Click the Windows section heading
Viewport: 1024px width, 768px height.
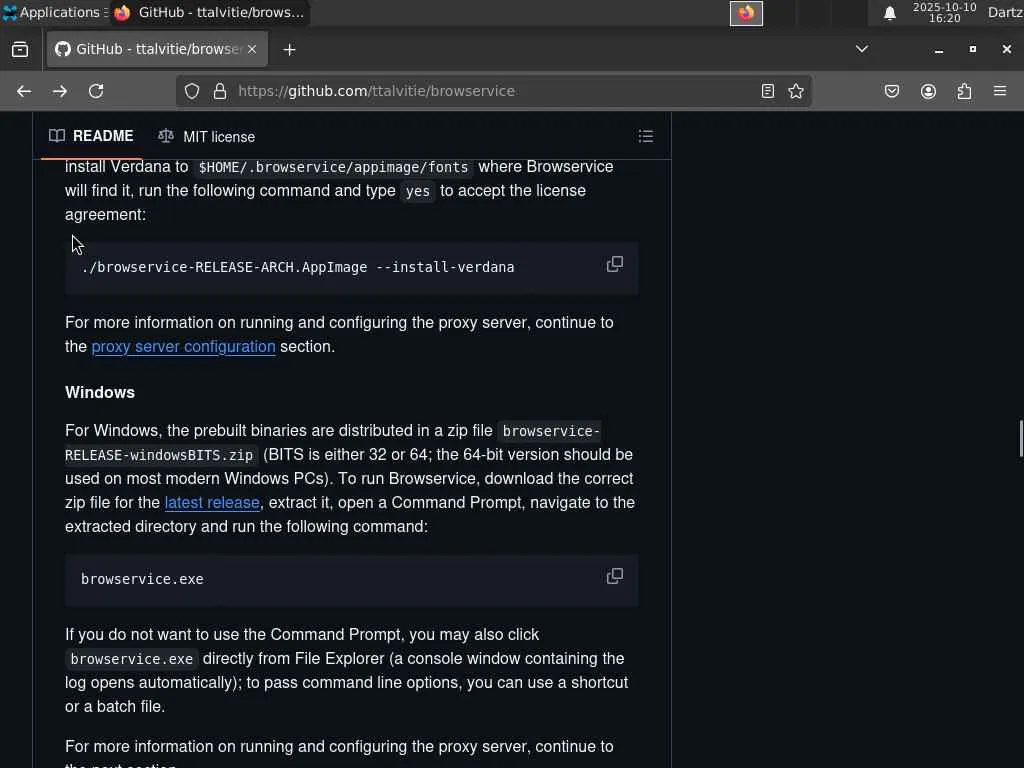coord(100,392)
